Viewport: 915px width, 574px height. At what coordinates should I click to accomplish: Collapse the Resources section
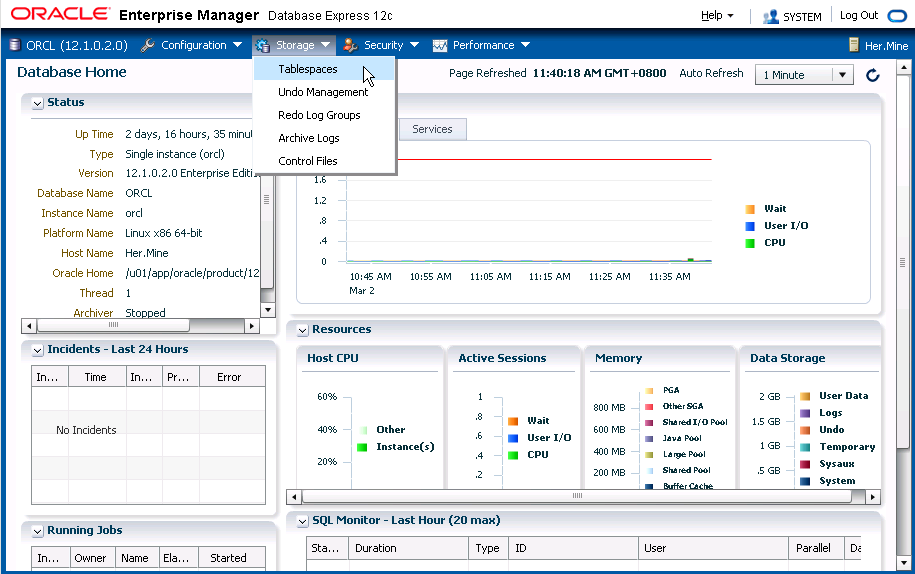(x=302, y=330)
